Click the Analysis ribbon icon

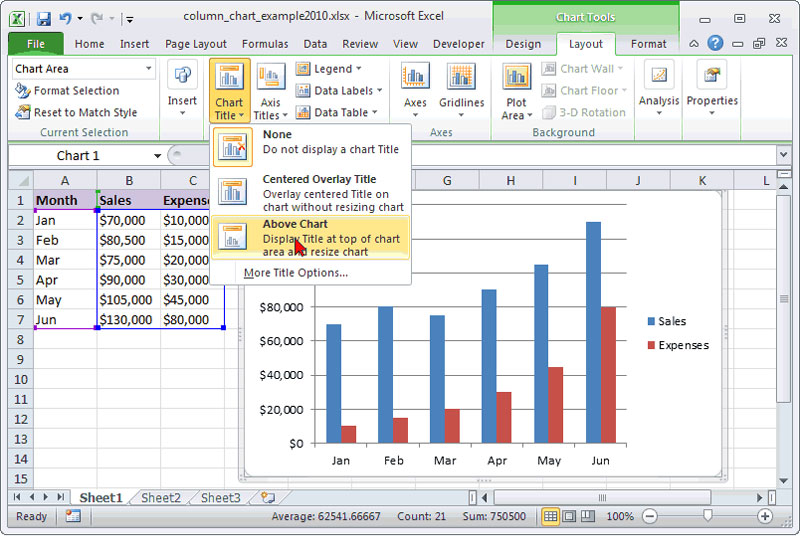[x=659, y=75]
